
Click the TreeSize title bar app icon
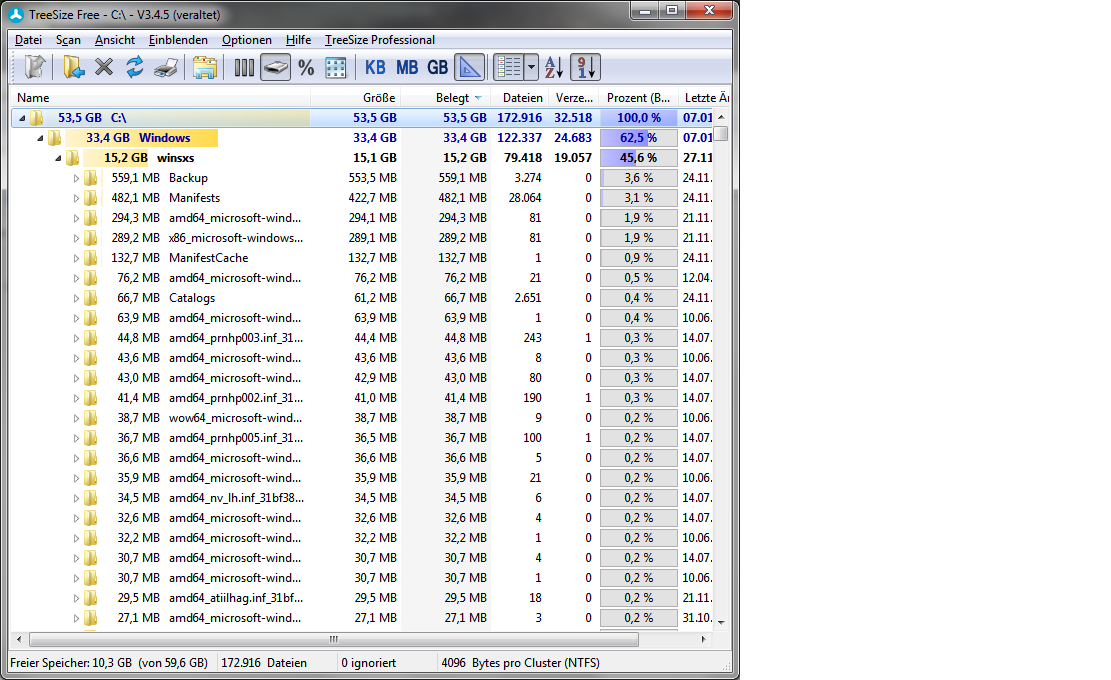click(x=16, y=14)
